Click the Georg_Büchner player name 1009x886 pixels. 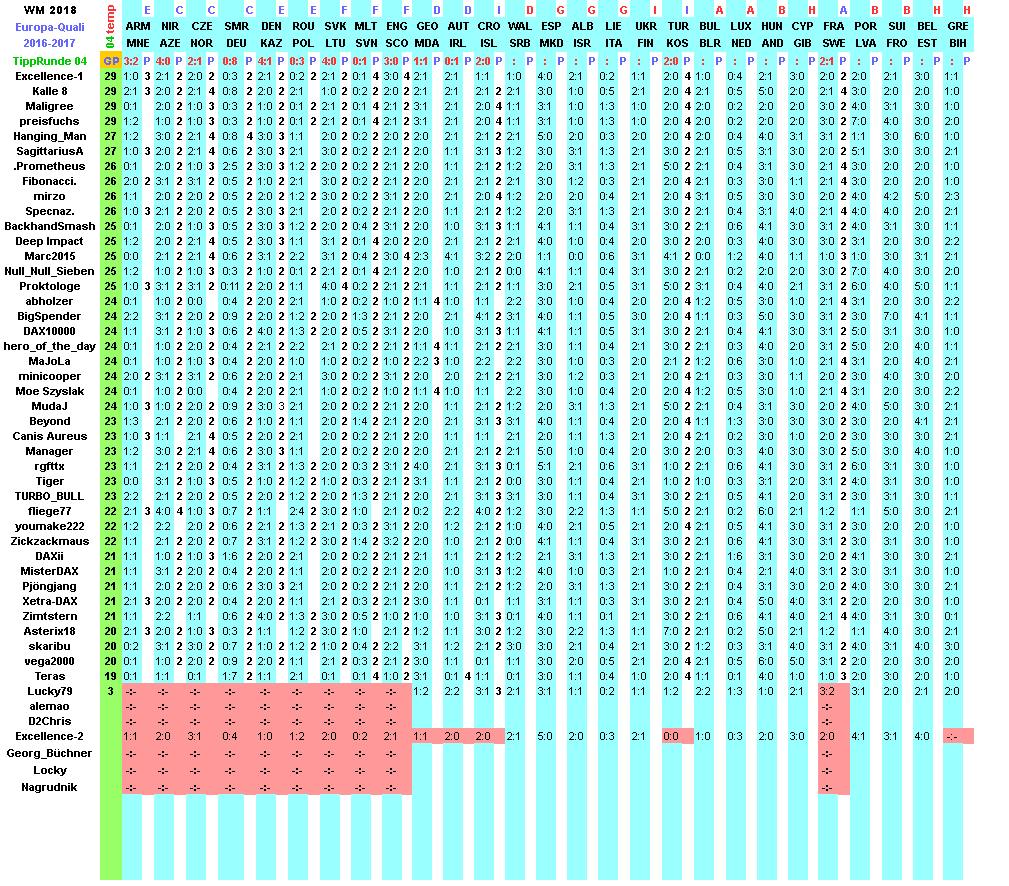49,753
